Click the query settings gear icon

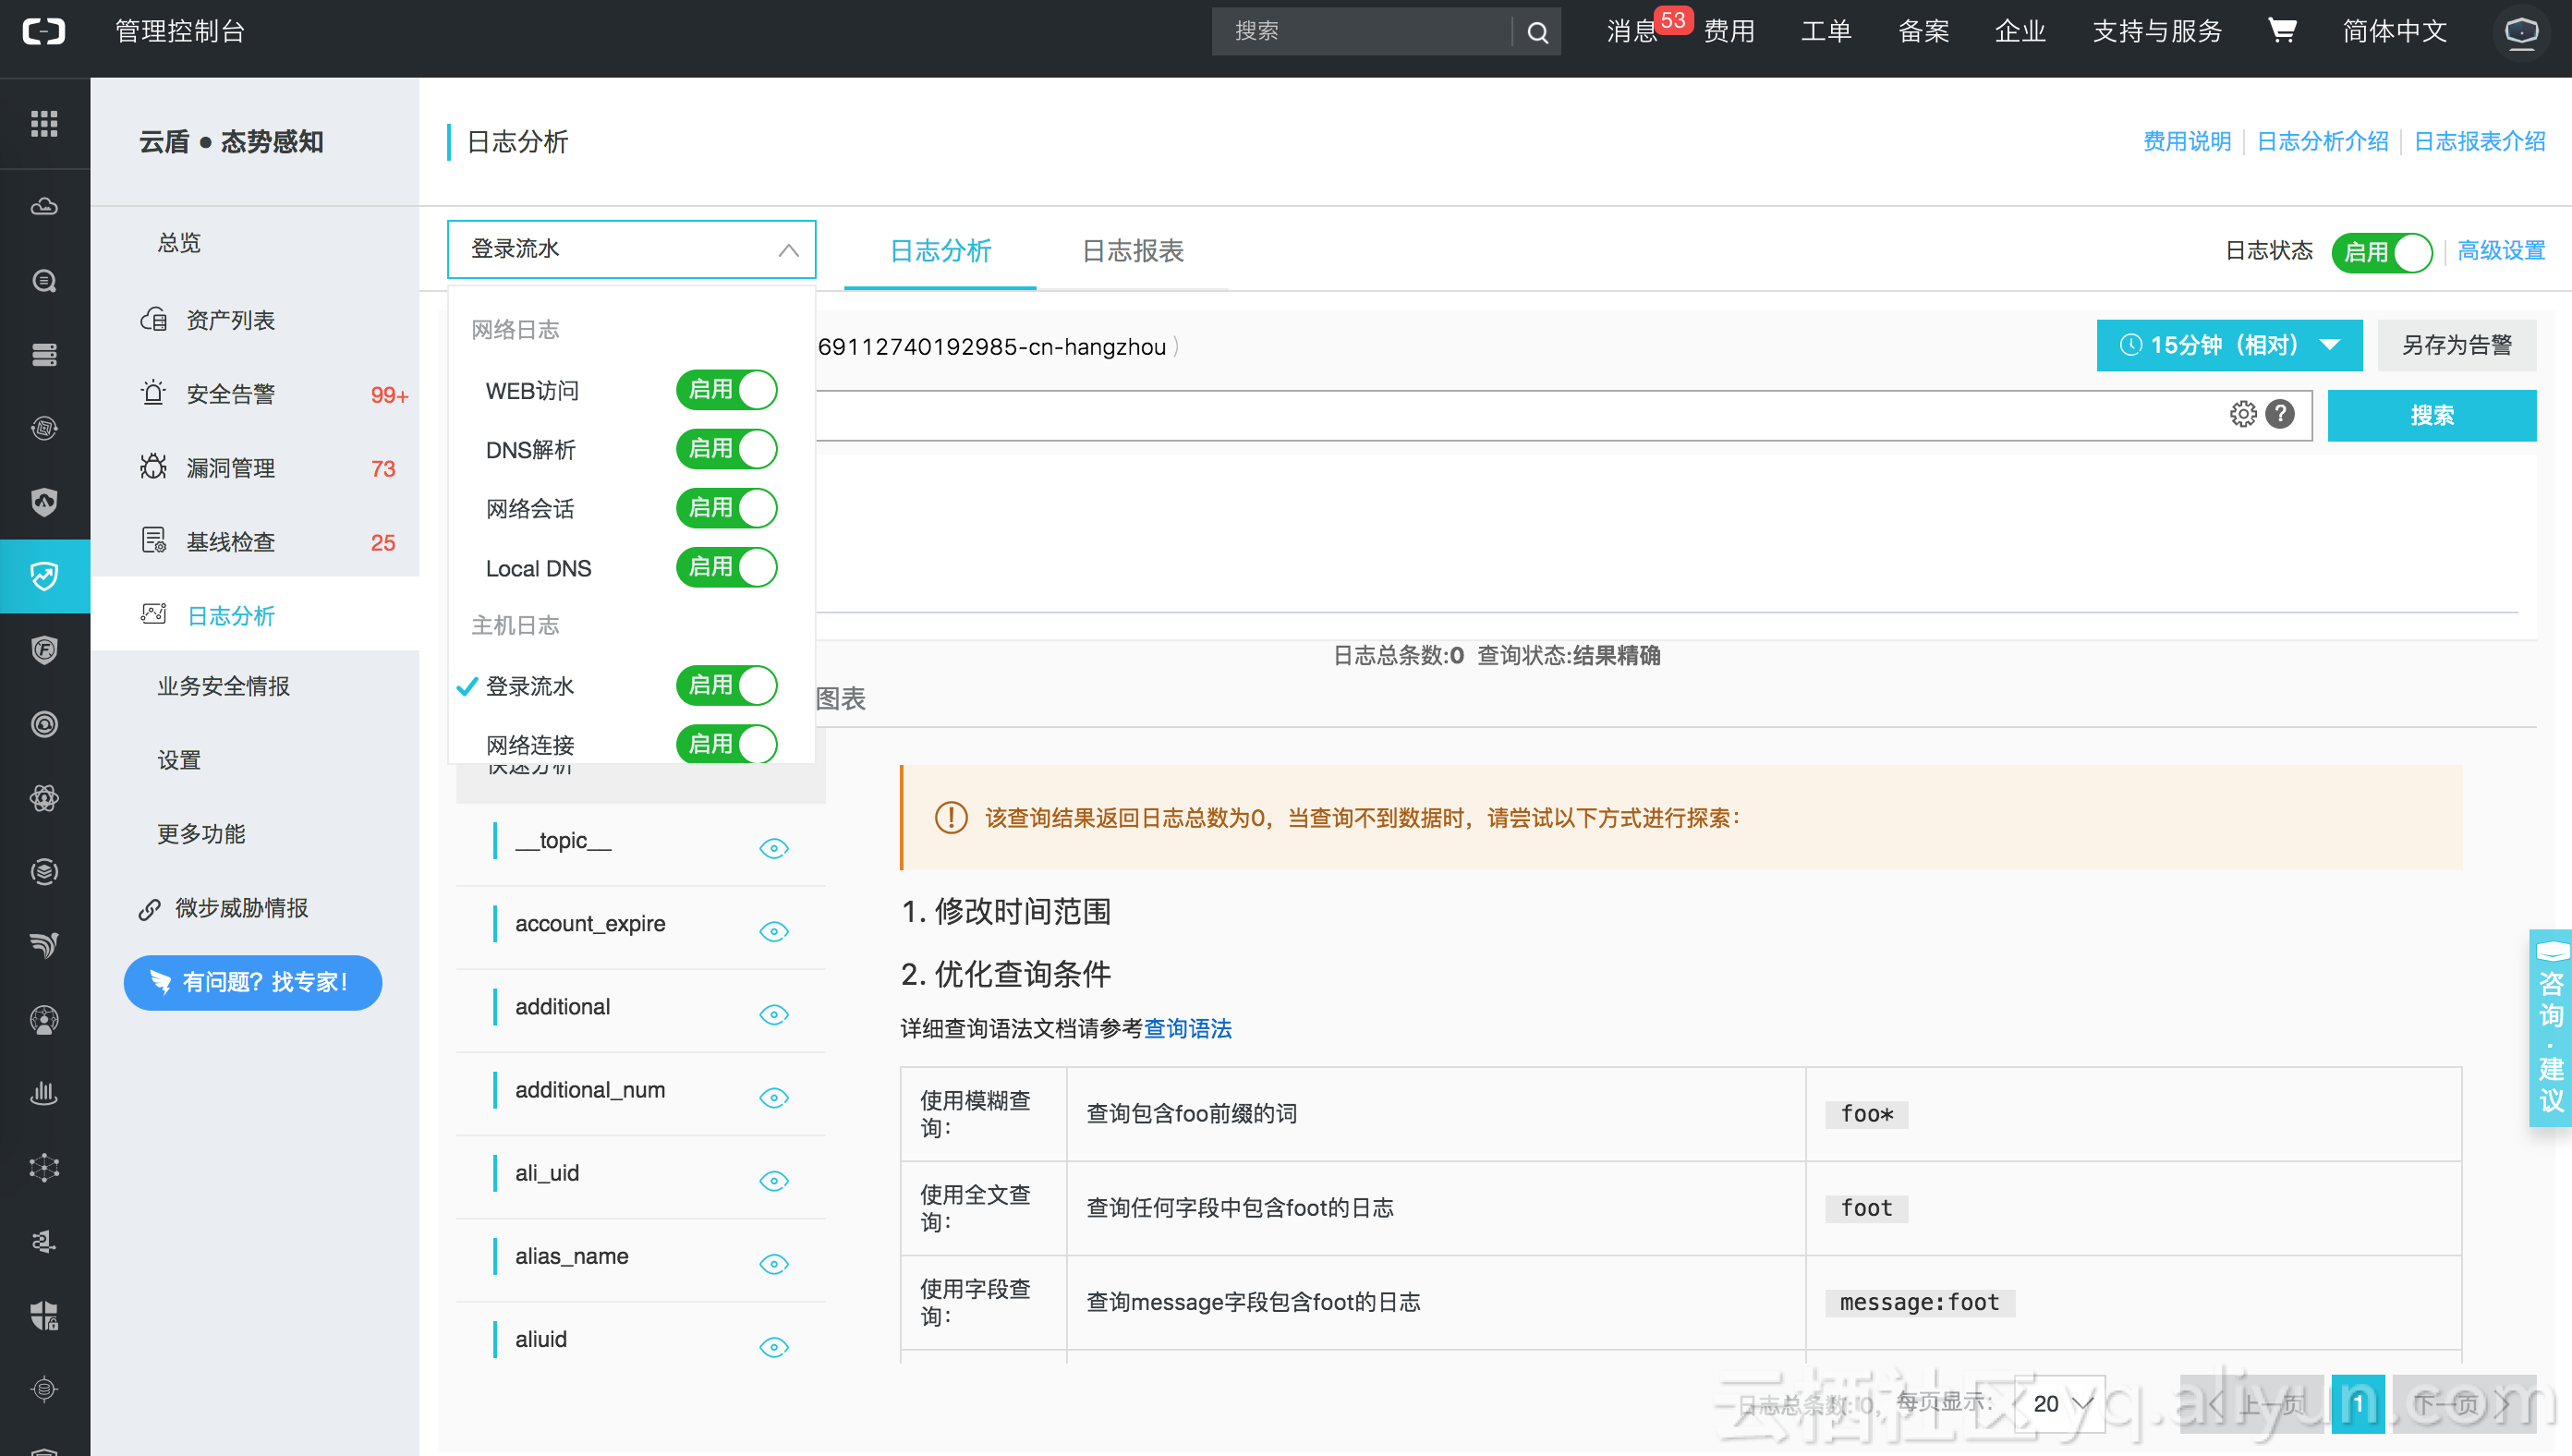[2243, 414]
